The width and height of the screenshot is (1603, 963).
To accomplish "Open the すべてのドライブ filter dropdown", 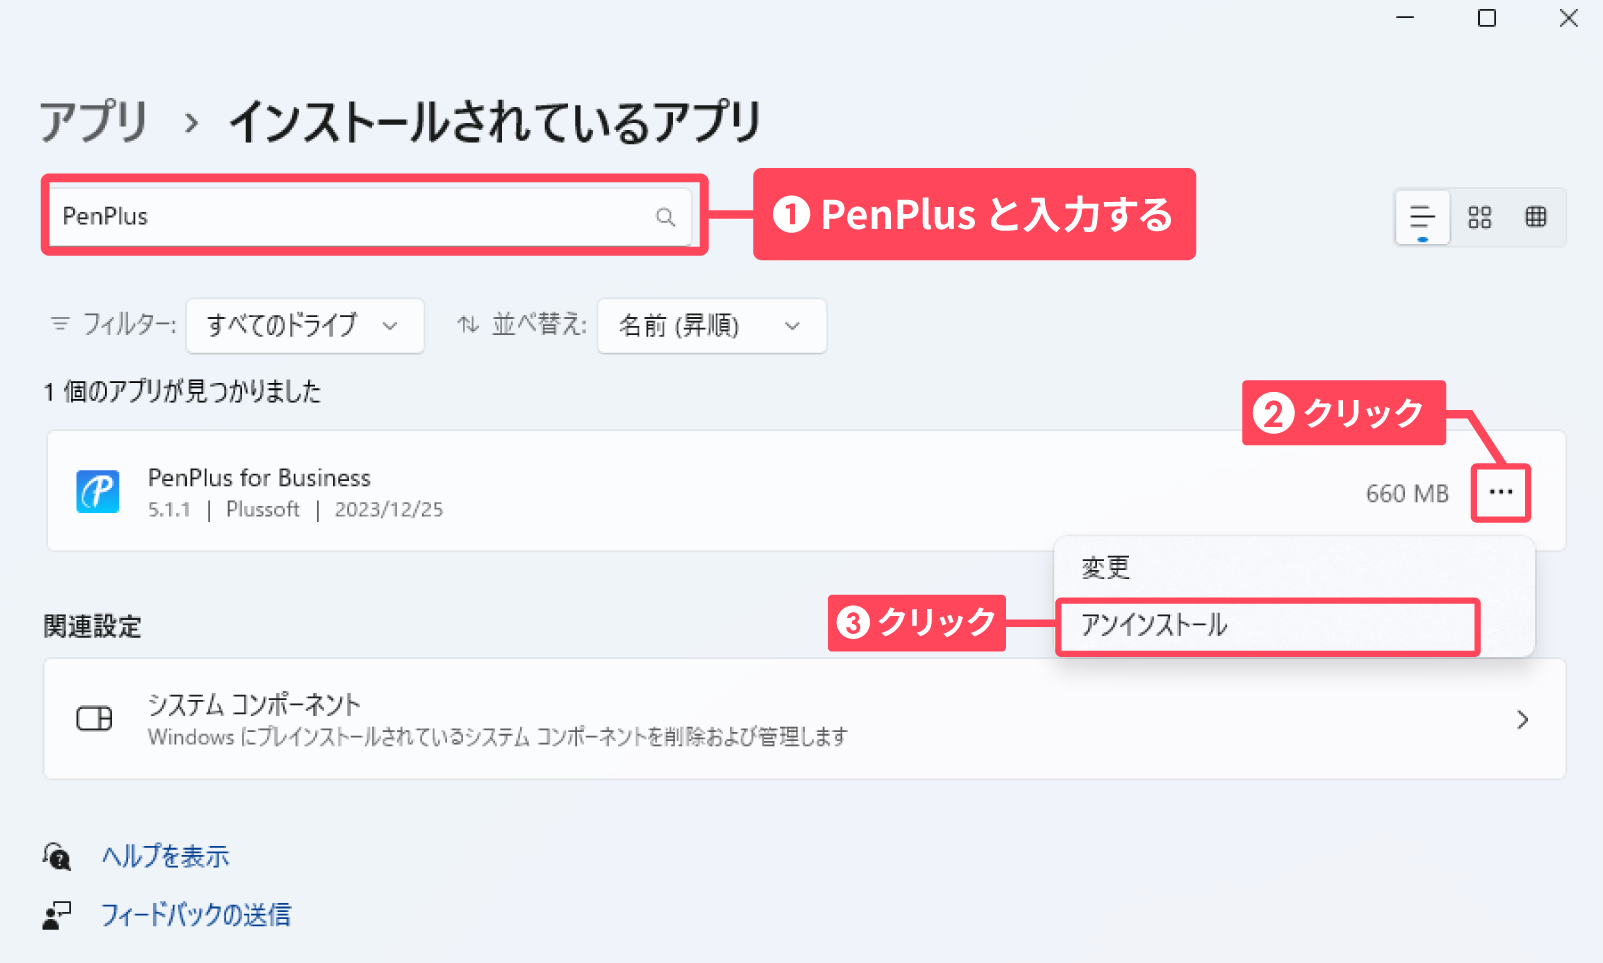I will pos(304,326).
